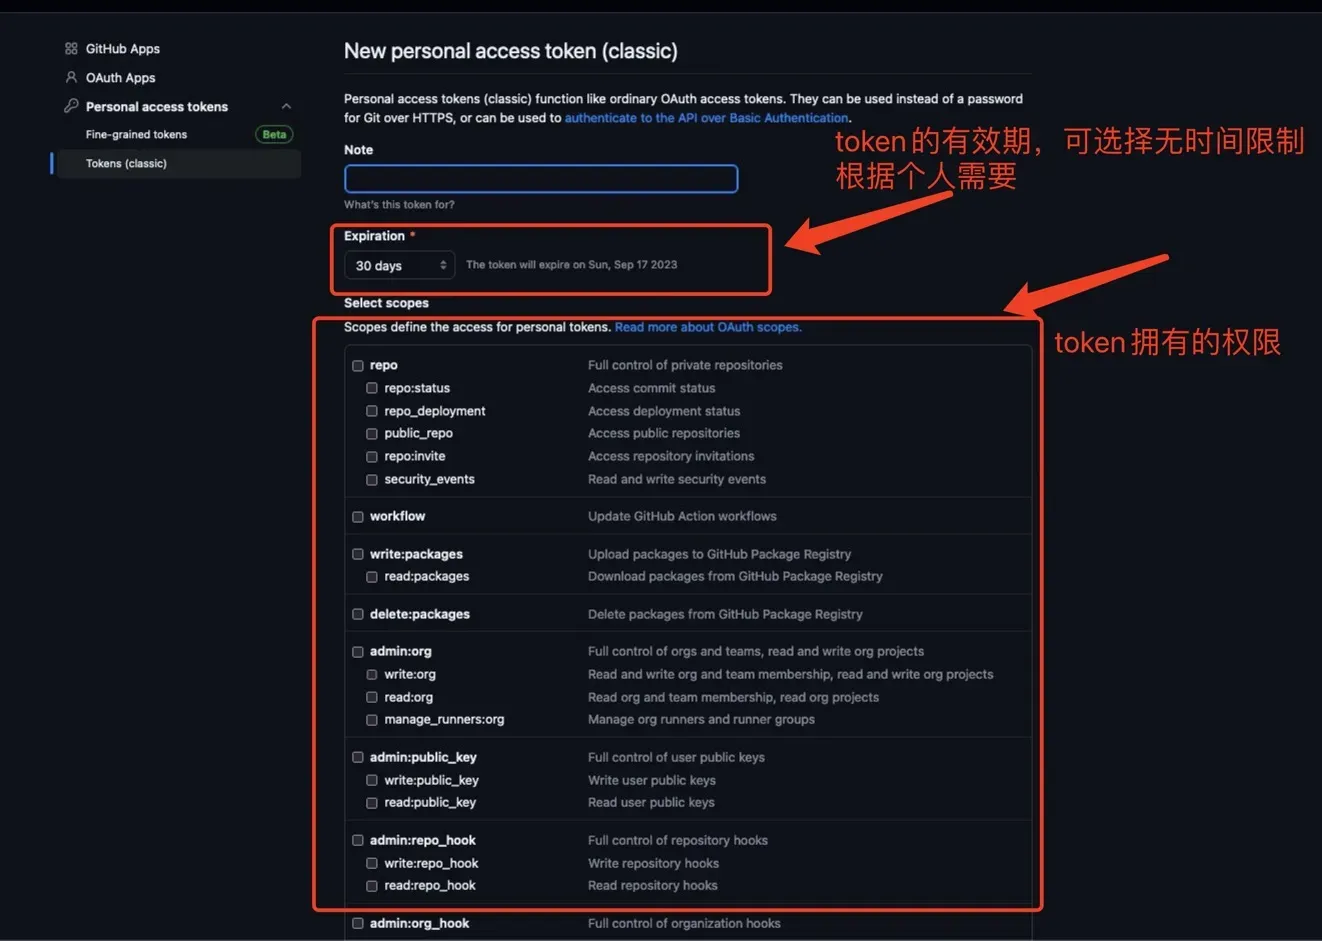The image size is (1322, 941).
Task: Open Personal access tokens section
Action: pyautogui.click(x=157, y=106)
